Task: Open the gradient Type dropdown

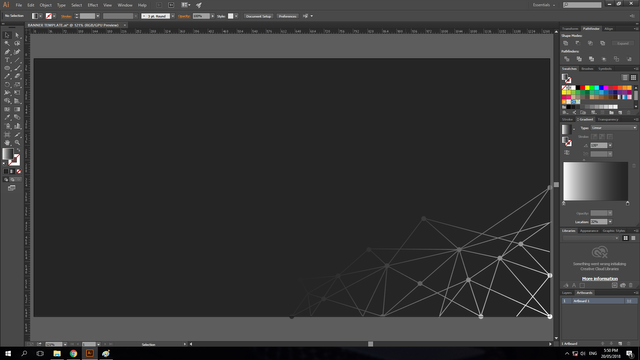Action: (613, 128)
